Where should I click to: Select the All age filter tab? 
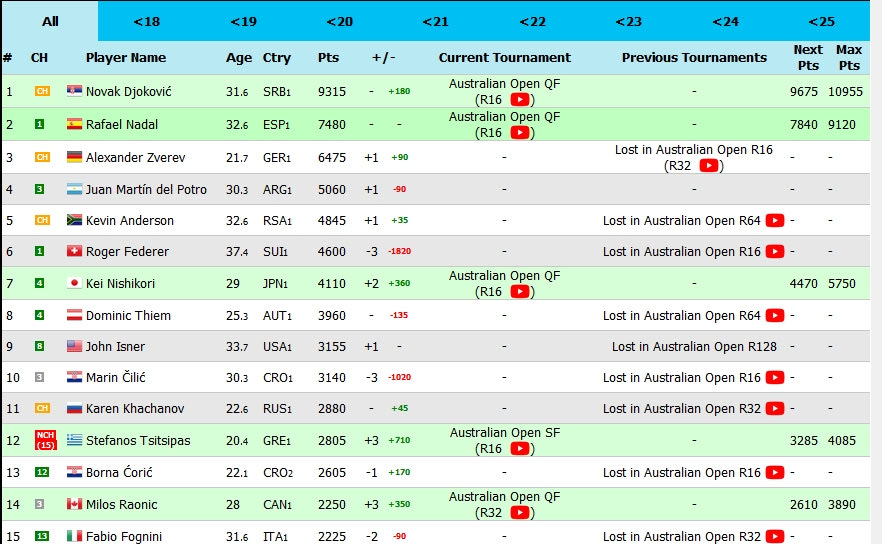point(49,21)
